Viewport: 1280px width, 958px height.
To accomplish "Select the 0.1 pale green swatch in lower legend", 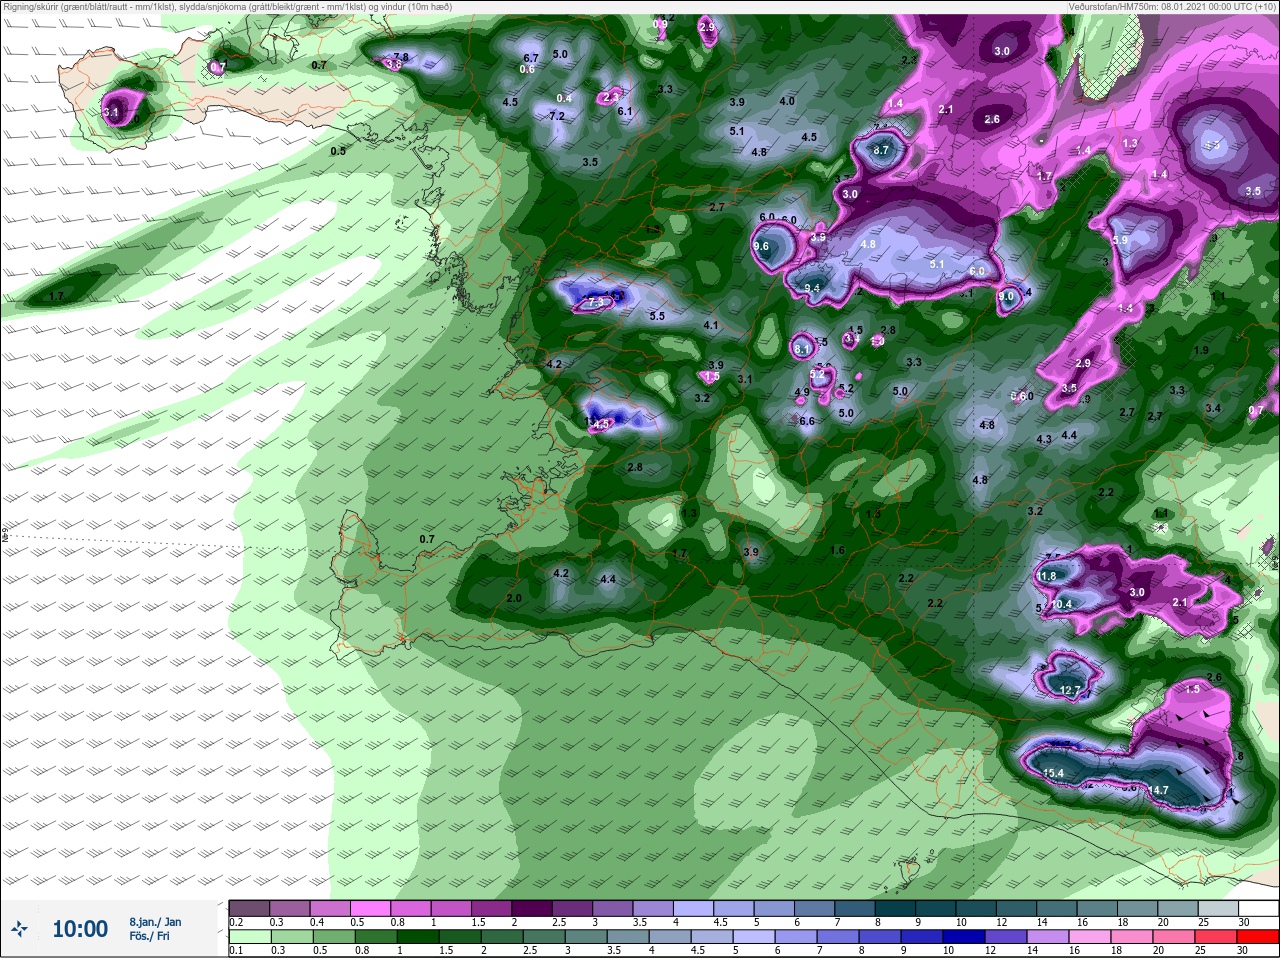I will coord(249,937).
